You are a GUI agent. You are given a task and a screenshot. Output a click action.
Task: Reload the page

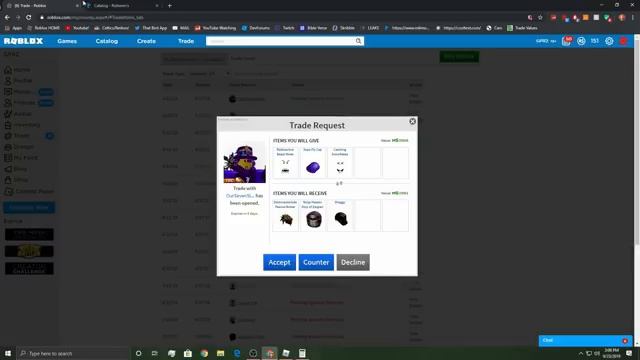[29, 18]
